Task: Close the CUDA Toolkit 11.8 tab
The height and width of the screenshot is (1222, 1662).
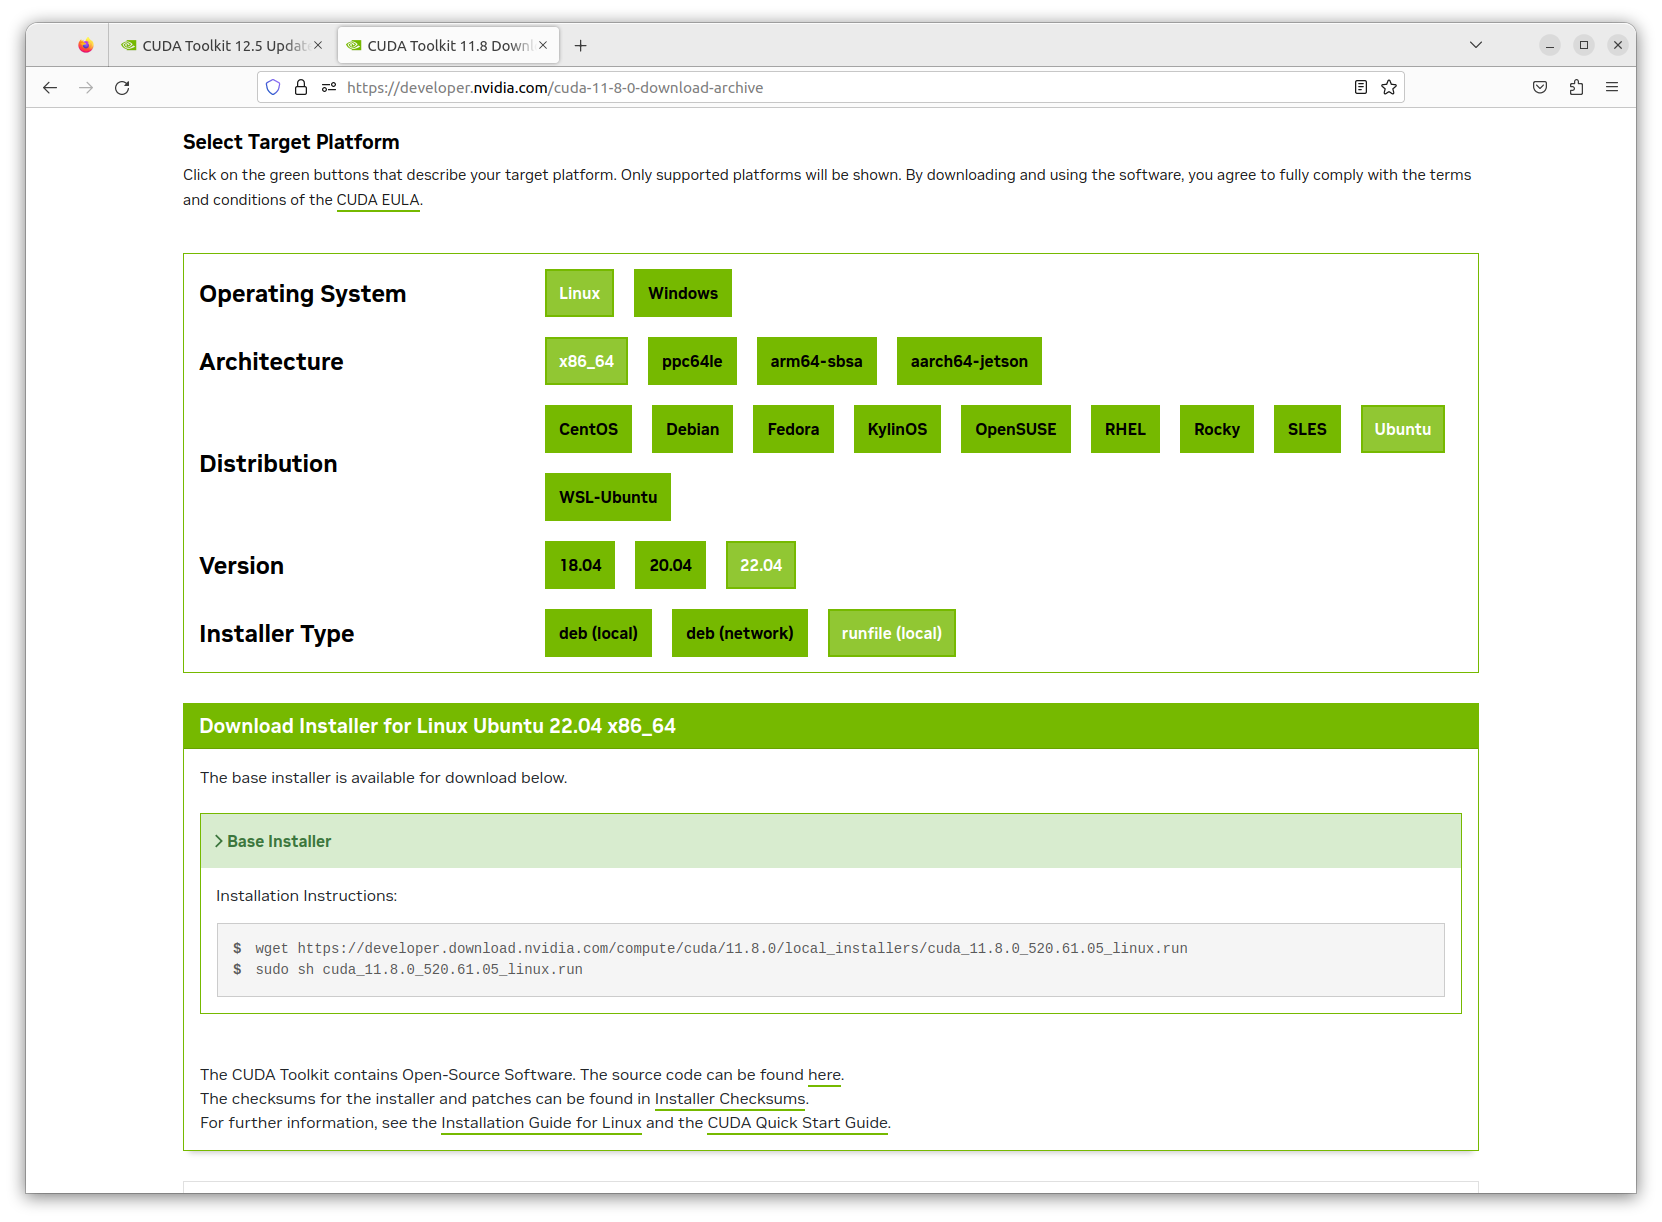Action: [x=543, y=45]
